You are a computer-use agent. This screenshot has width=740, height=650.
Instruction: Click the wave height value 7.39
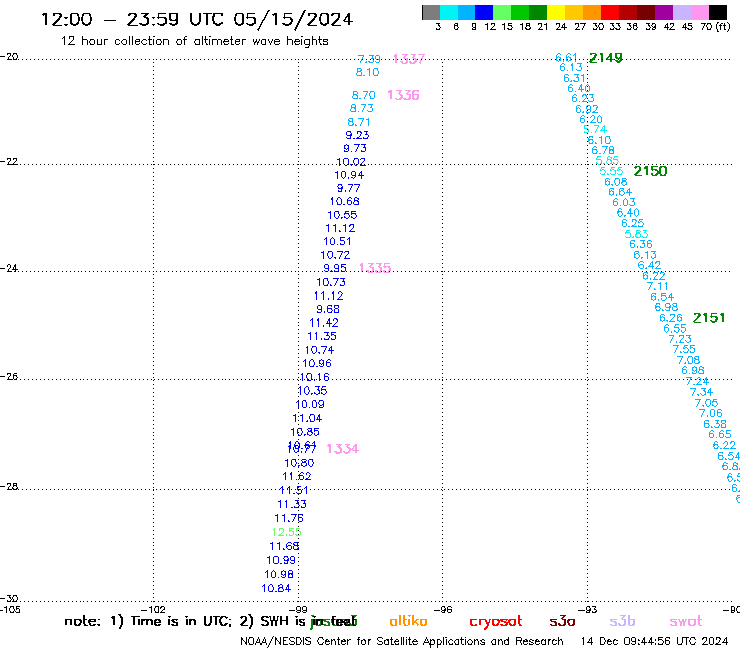pyautogui.click(x=369, y=59)
